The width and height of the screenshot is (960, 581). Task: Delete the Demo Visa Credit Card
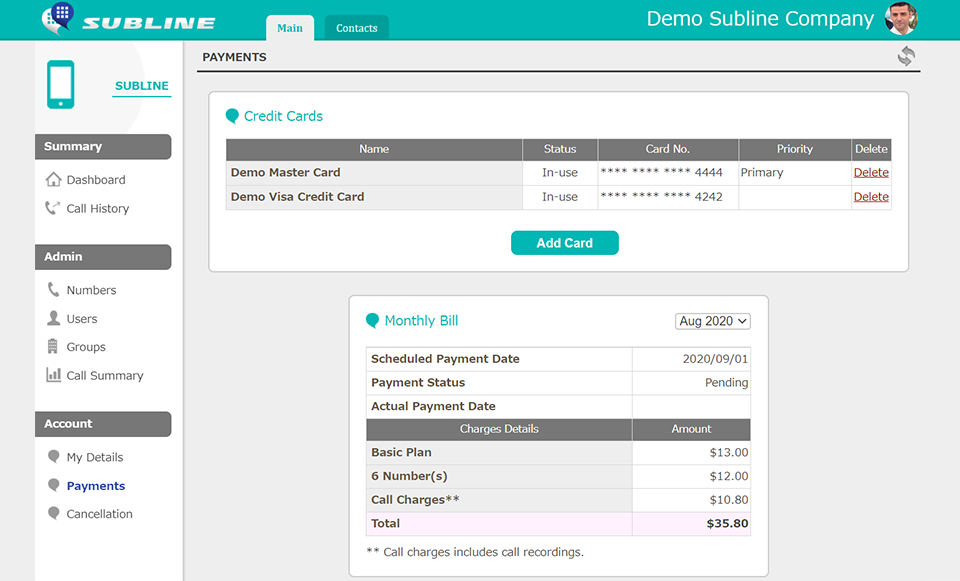(870, 197)
